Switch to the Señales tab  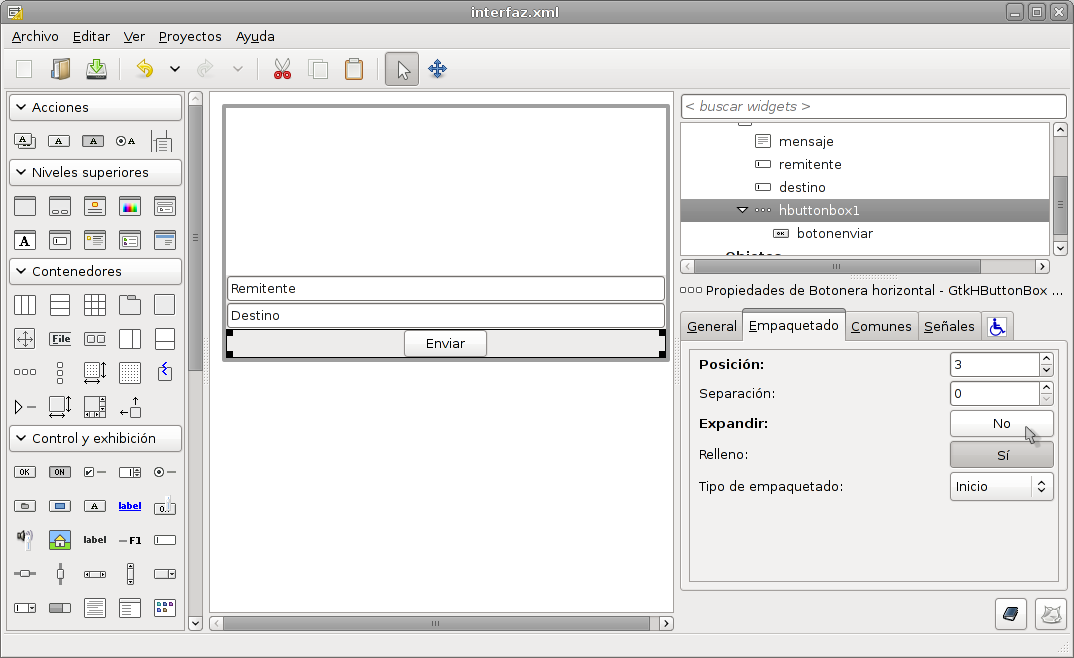click(949, 327)
